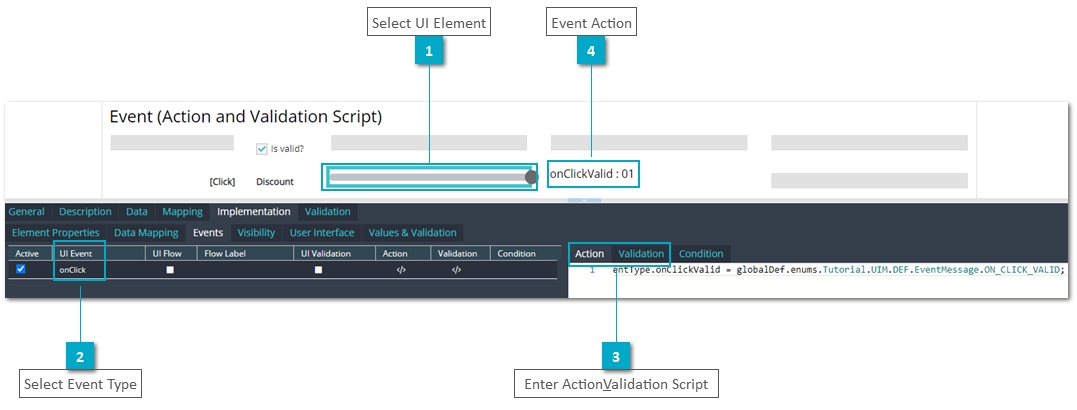This screenshot has height=410, width=1077.
Task: Enable the UI Flow checkbox for onClick
Action: [170, 270]
